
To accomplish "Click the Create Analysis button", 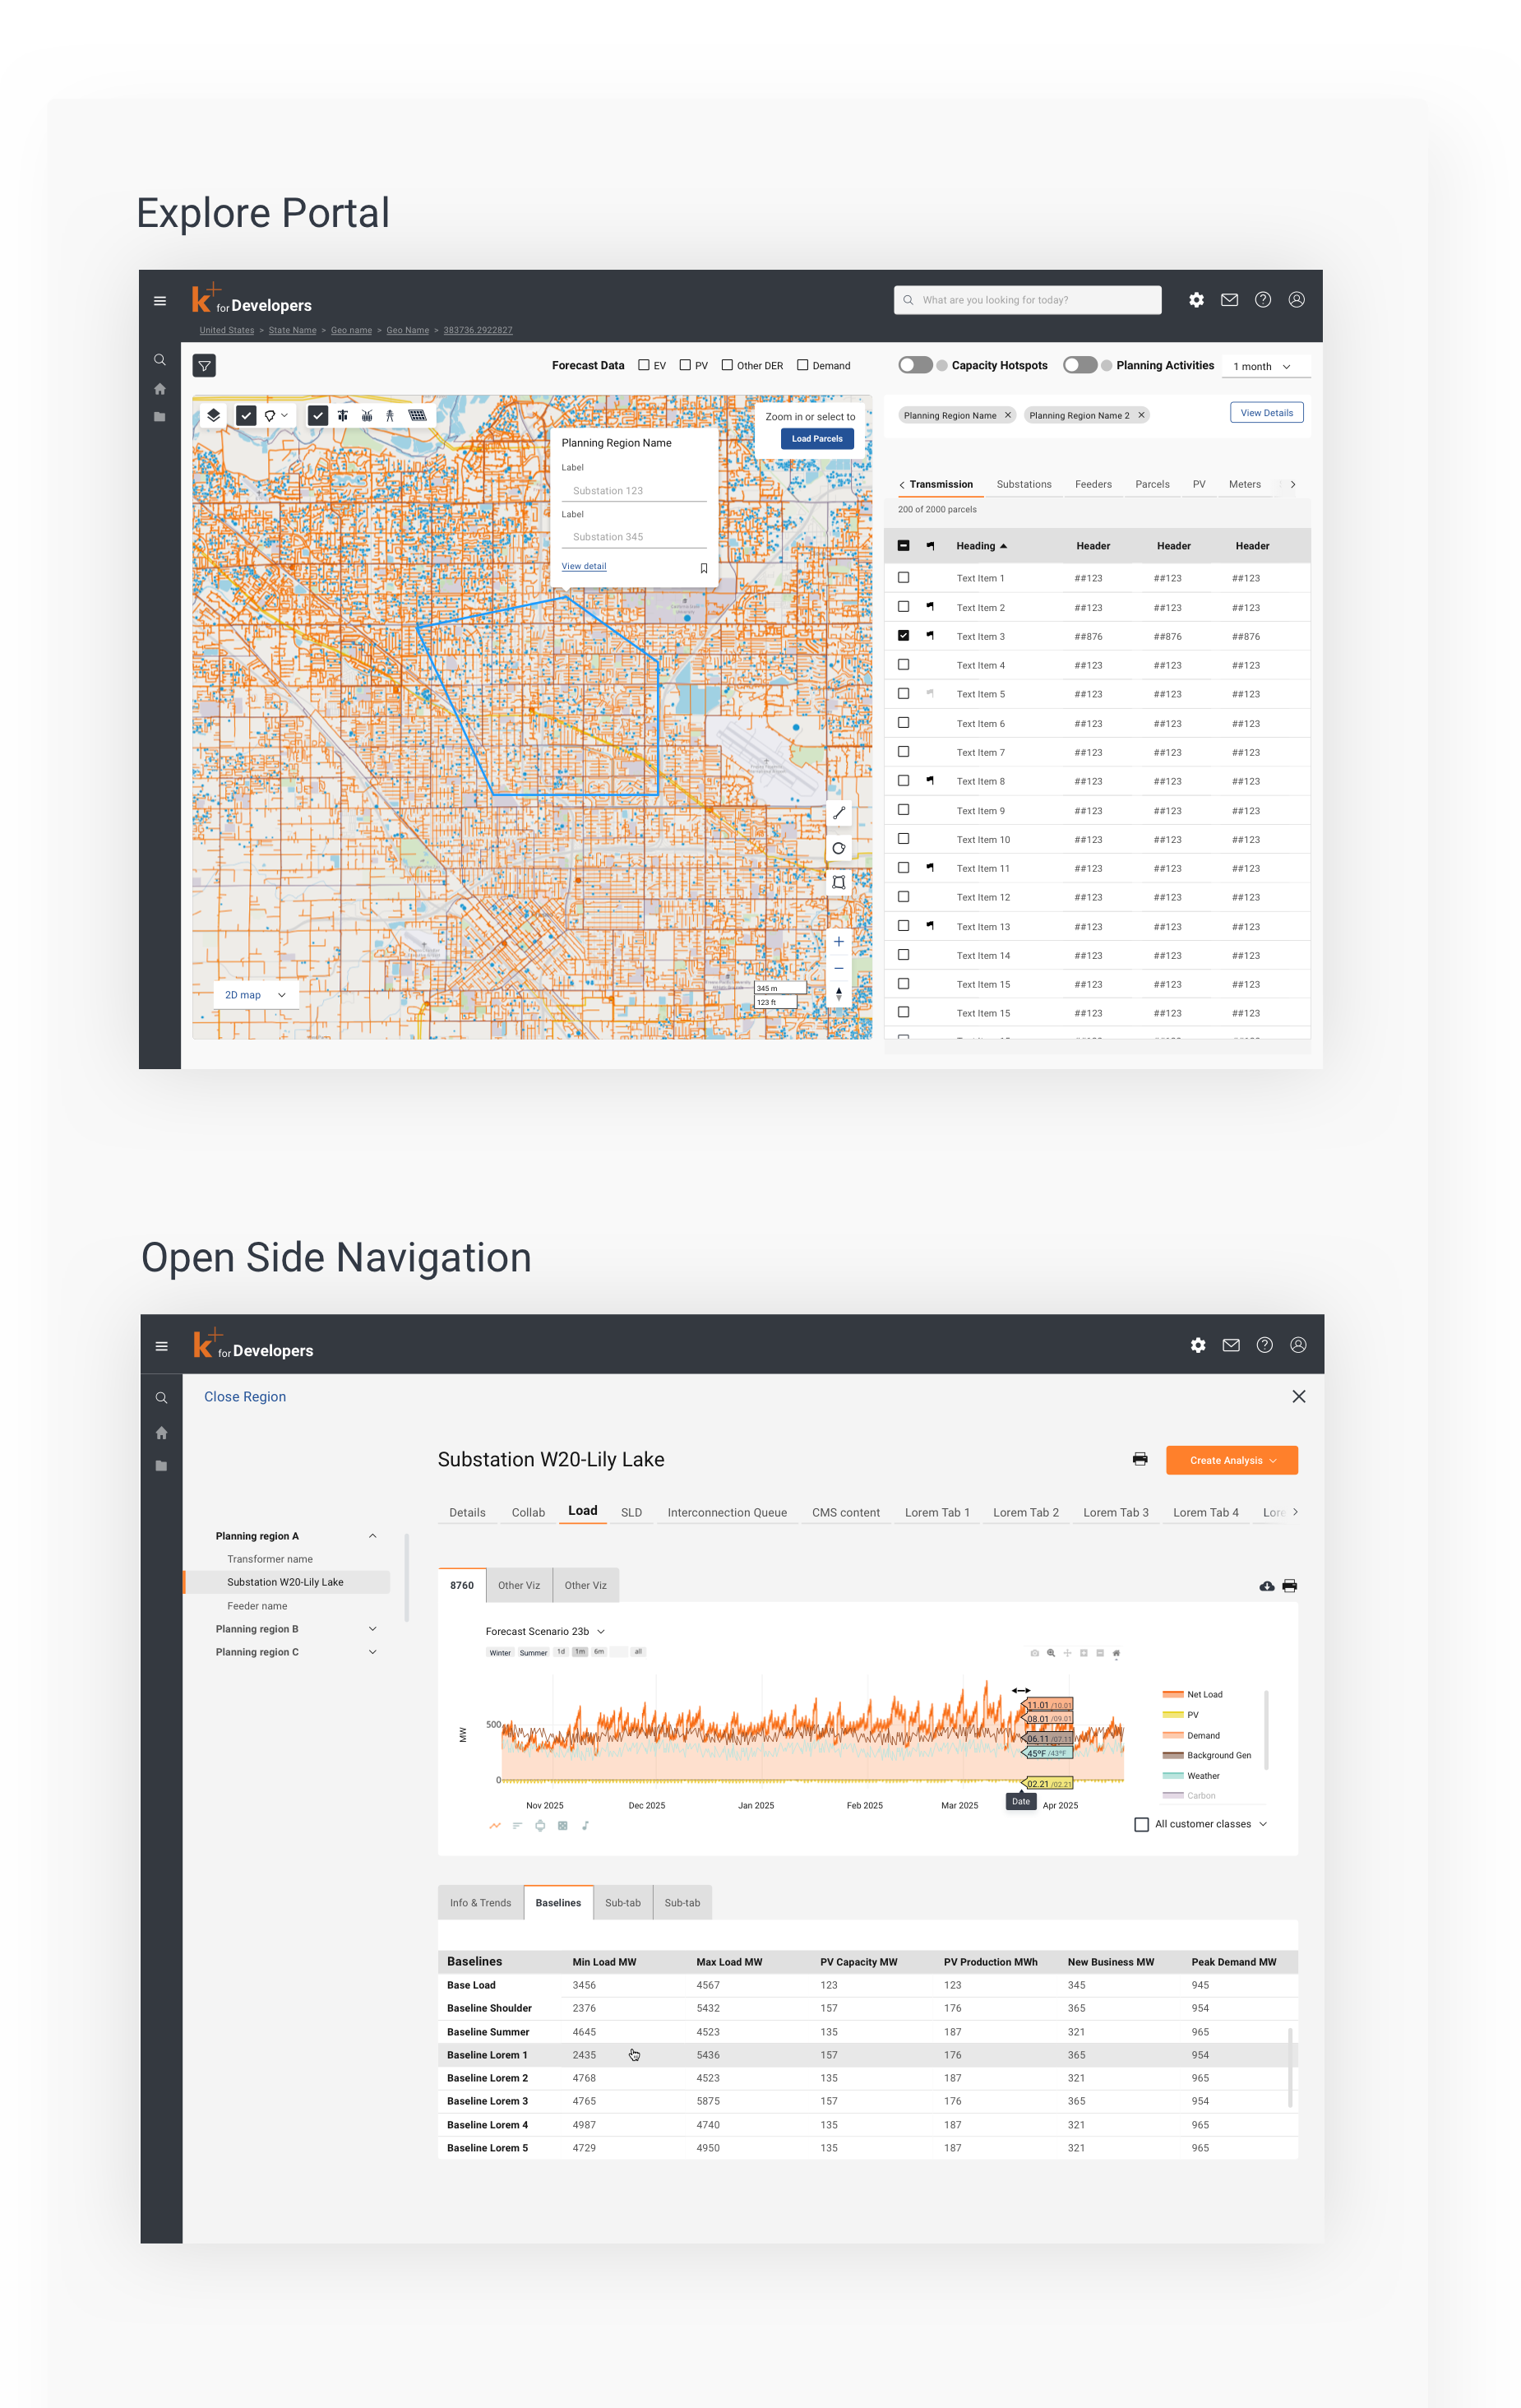I will click(x=1231, y=1460).
